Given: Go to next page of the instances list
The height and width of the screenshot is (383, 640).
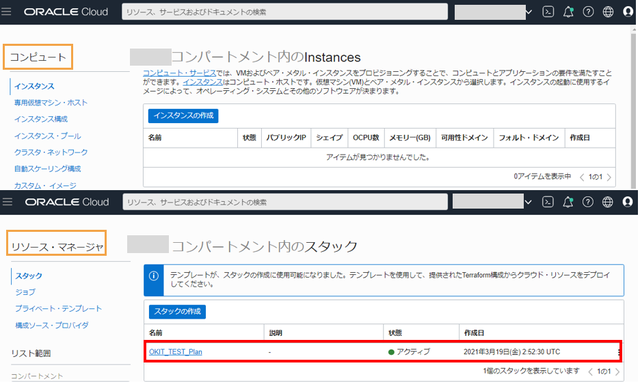Looking at the screenshot, I should [x=609, y=177].
